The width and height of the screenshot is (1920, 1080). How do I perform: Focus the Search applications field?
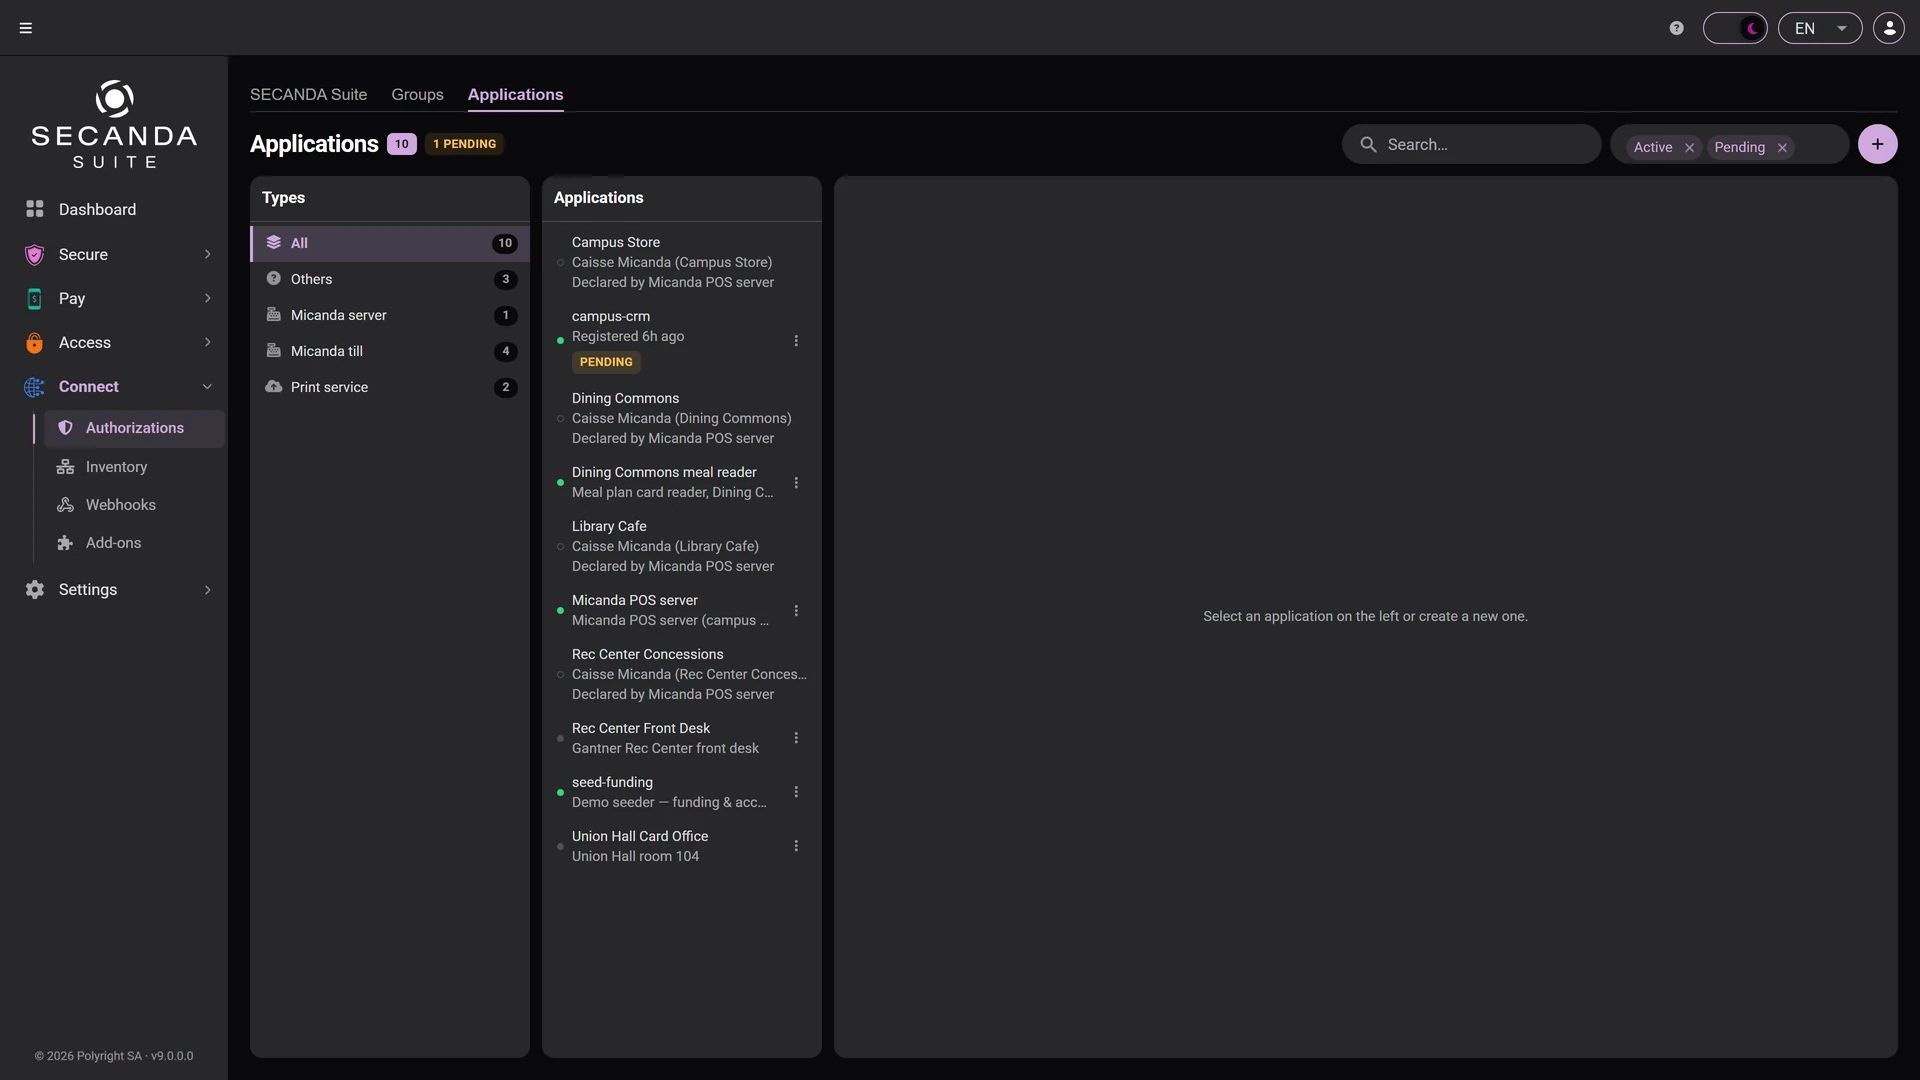[x=1472, y=145]
